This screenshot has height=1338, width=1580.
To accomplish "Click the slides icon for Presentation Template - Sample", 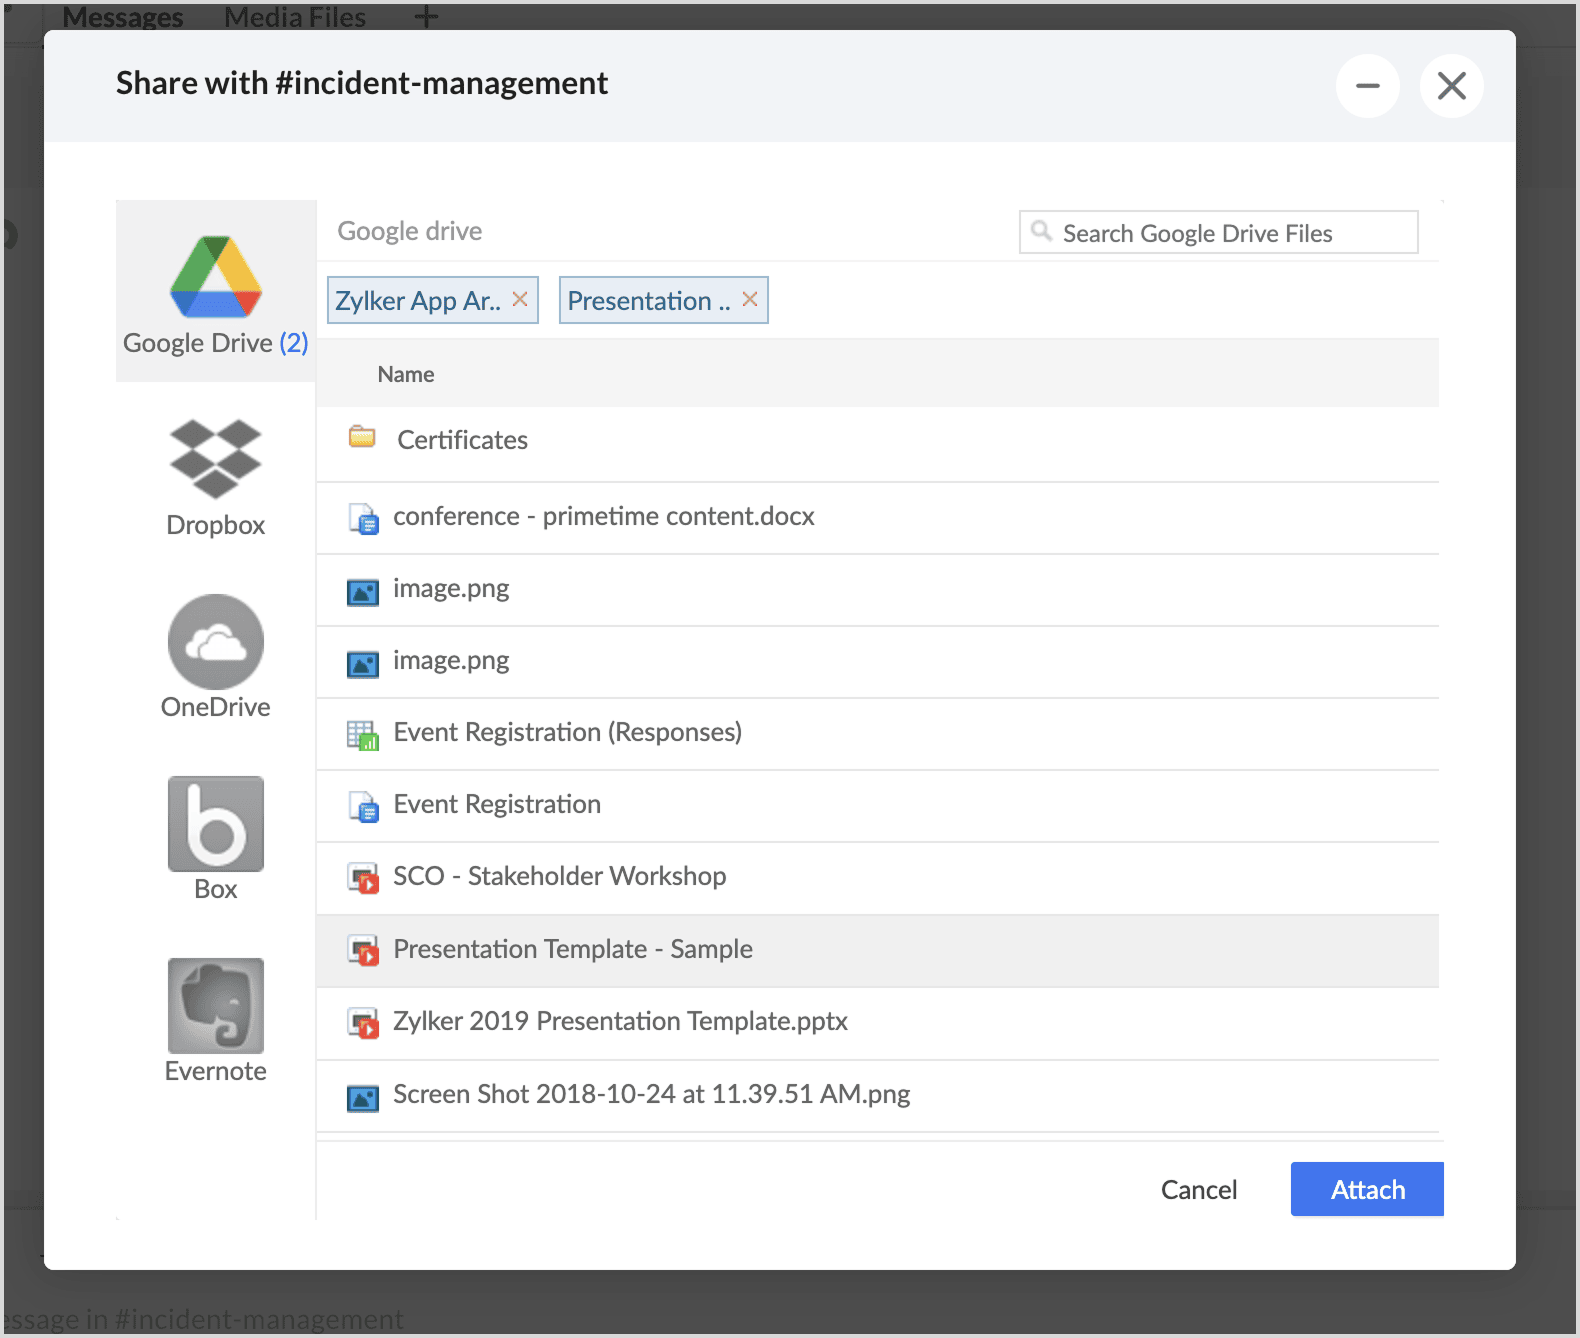I will [363, 951].
